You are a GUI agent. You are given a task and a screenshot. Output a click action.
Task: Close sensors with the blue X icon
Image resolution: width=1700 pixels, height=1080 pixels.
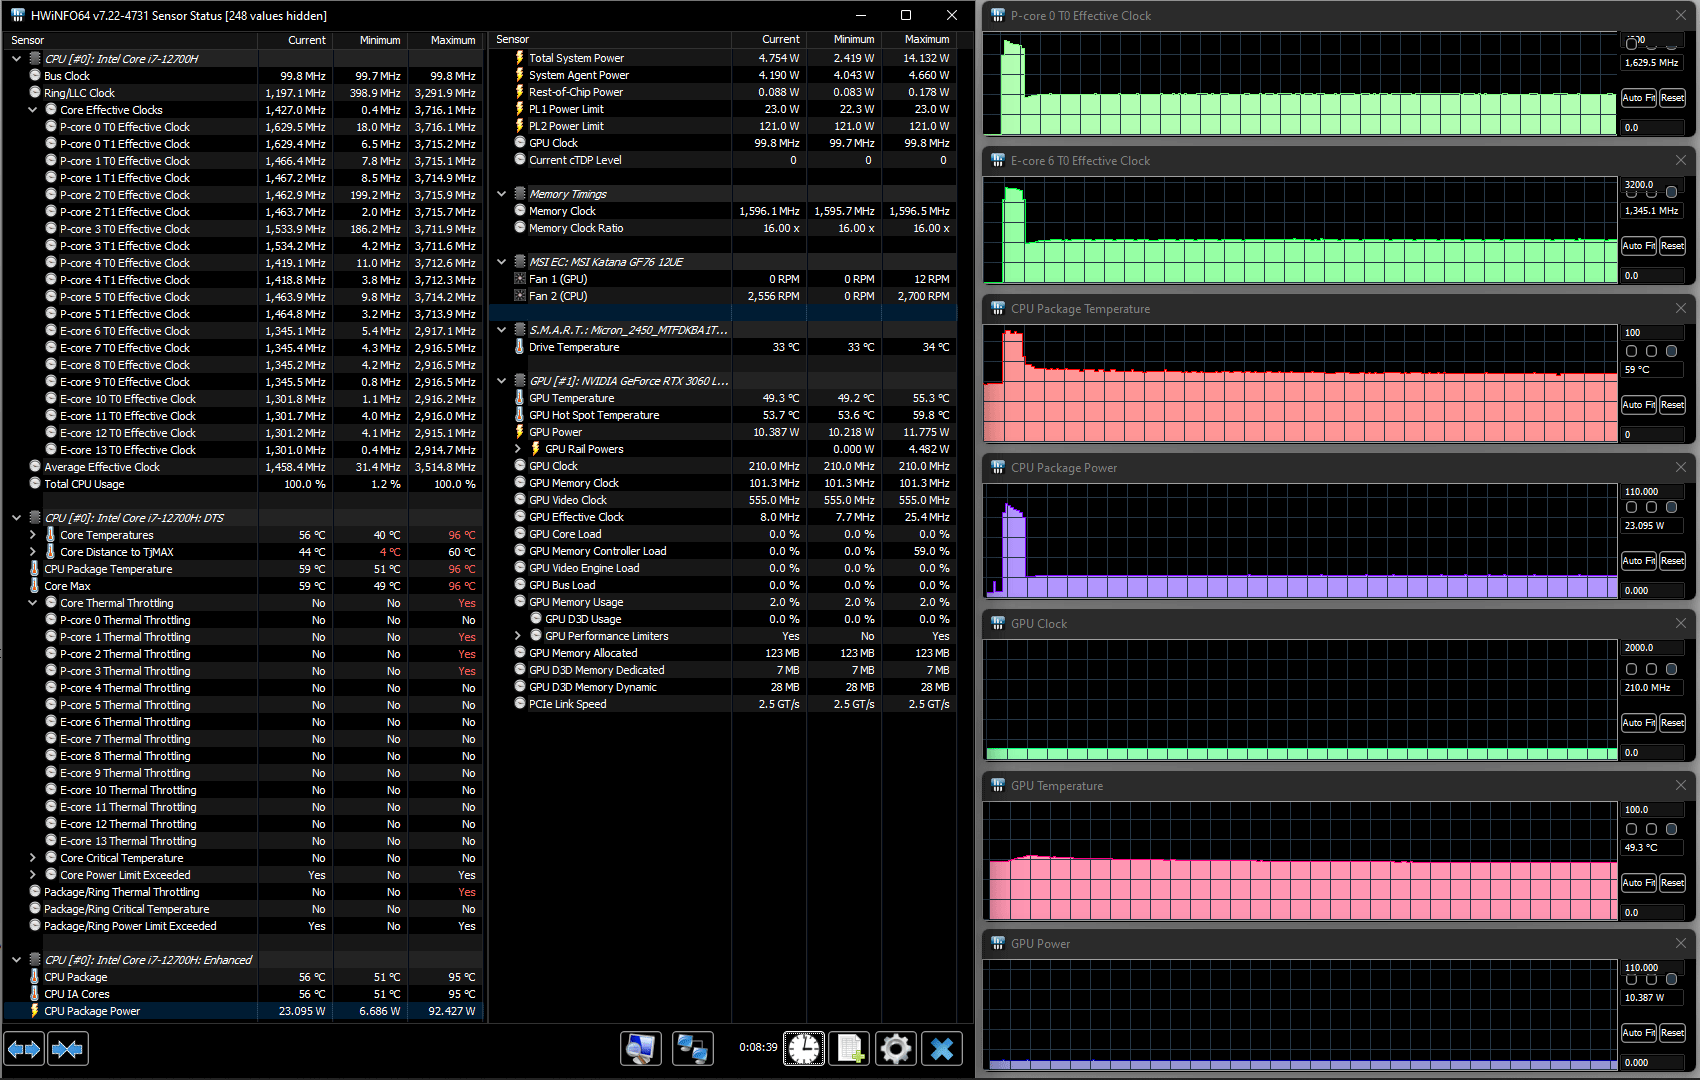pyautogui.click(x=942, y=1049)
